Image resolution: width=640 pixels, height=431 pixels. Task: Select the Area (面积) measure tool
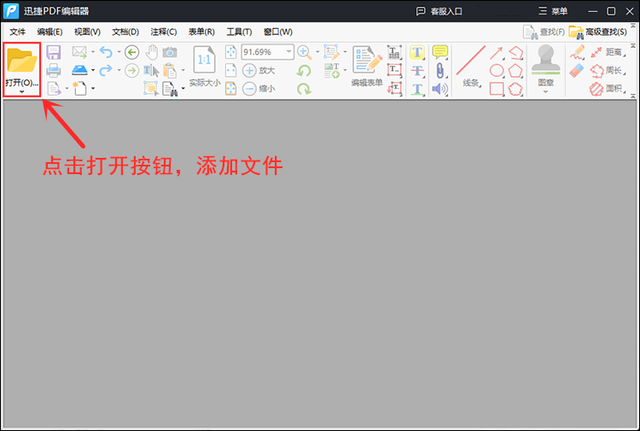(607, 89)
